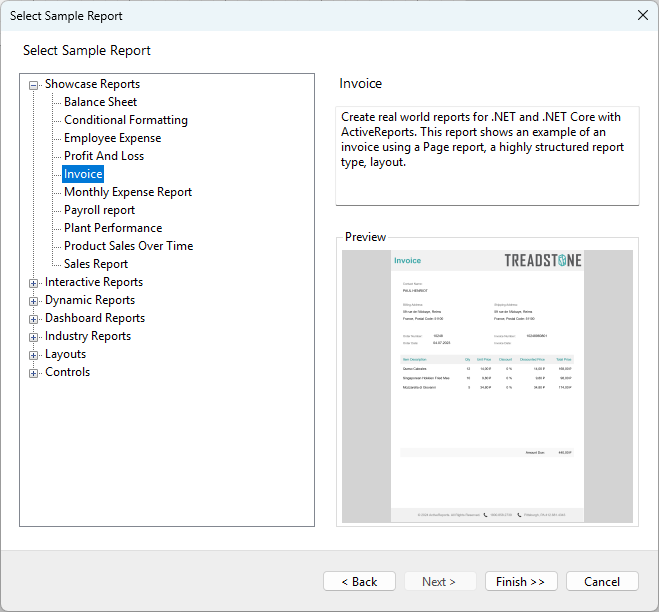
Task: Expand the Dynamic Reports node
Action: 34,301
